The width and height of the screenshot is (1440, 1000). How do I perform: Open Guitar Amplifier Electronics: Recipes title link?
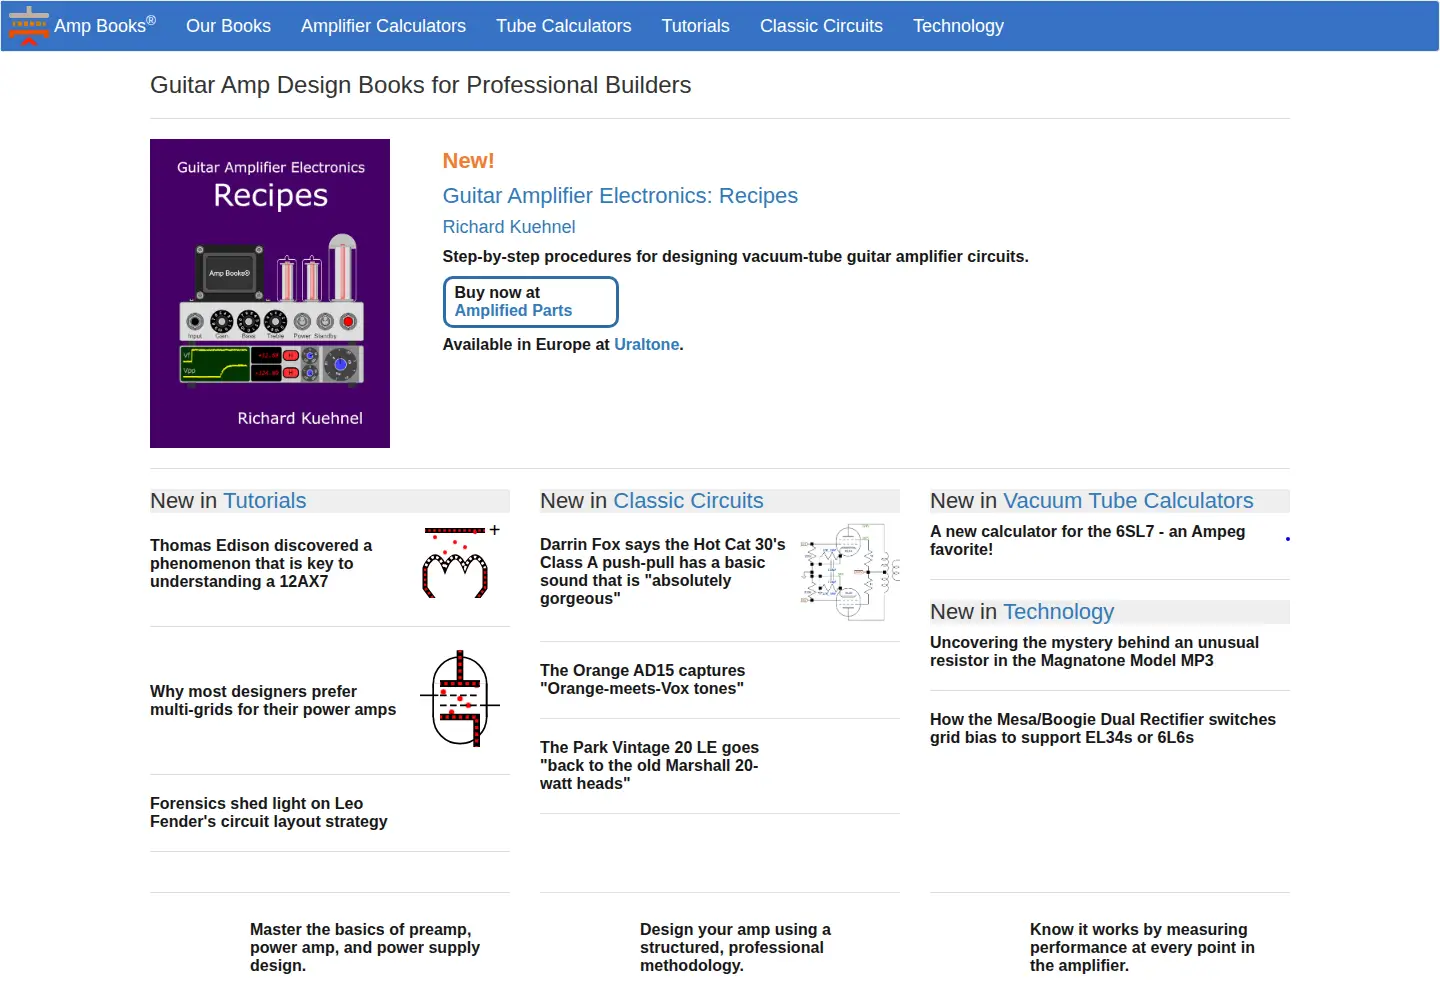coord(620,196)
